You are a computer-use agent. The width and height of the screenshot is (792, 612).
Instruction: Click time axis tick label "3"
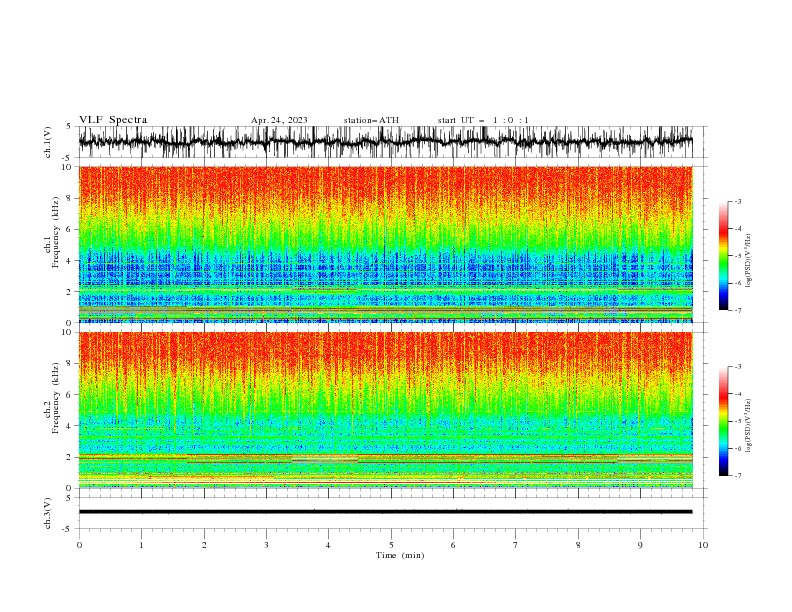click(266, 545)
